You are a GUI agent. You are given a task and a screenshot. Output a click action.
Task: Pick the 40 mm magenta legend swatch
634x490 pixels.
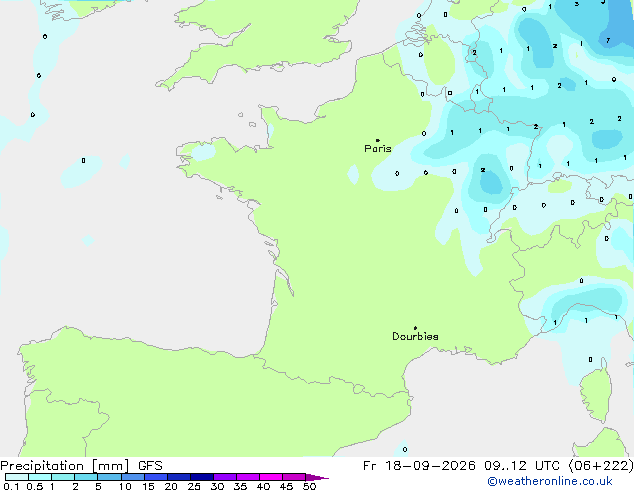[x=271, y=477]
